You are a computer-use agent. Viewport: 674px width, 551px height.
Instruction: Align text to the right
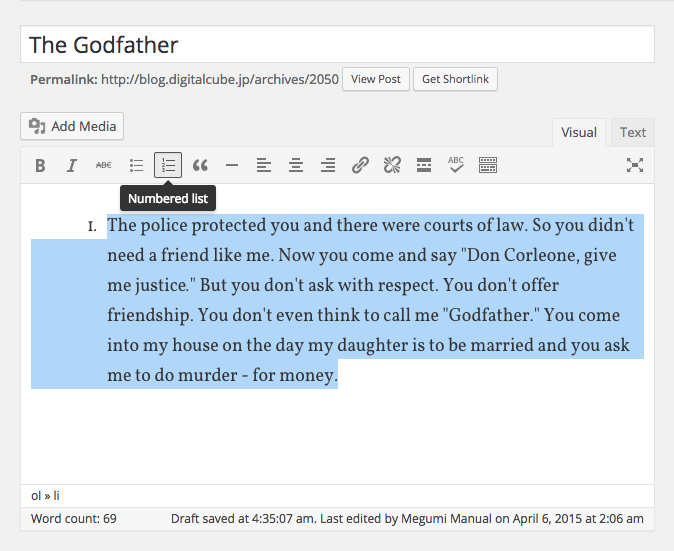pyautogui.click(x=328, y=166)
